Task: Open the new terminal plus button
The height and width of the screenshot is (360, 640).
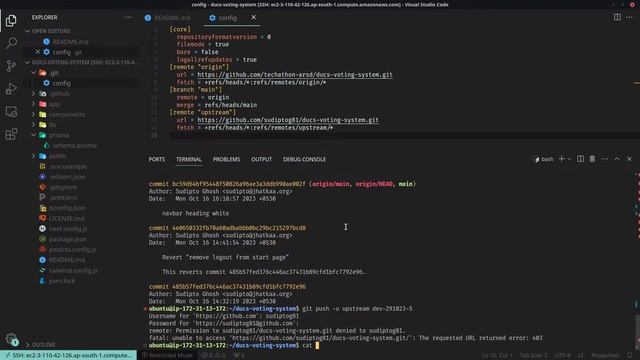Action: click(562, 159)
